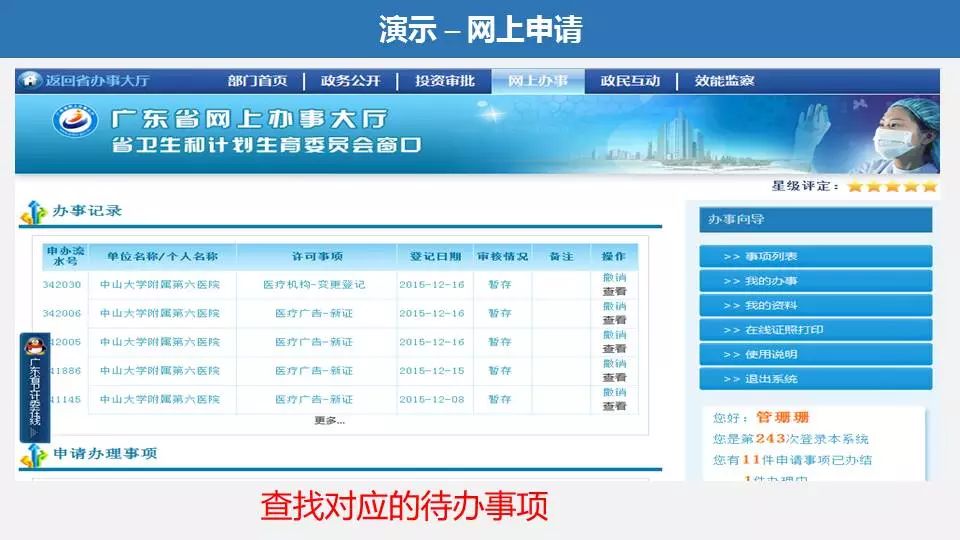Open the 我的资料 guide button
The image size is (960, 540).
point(816,306)
